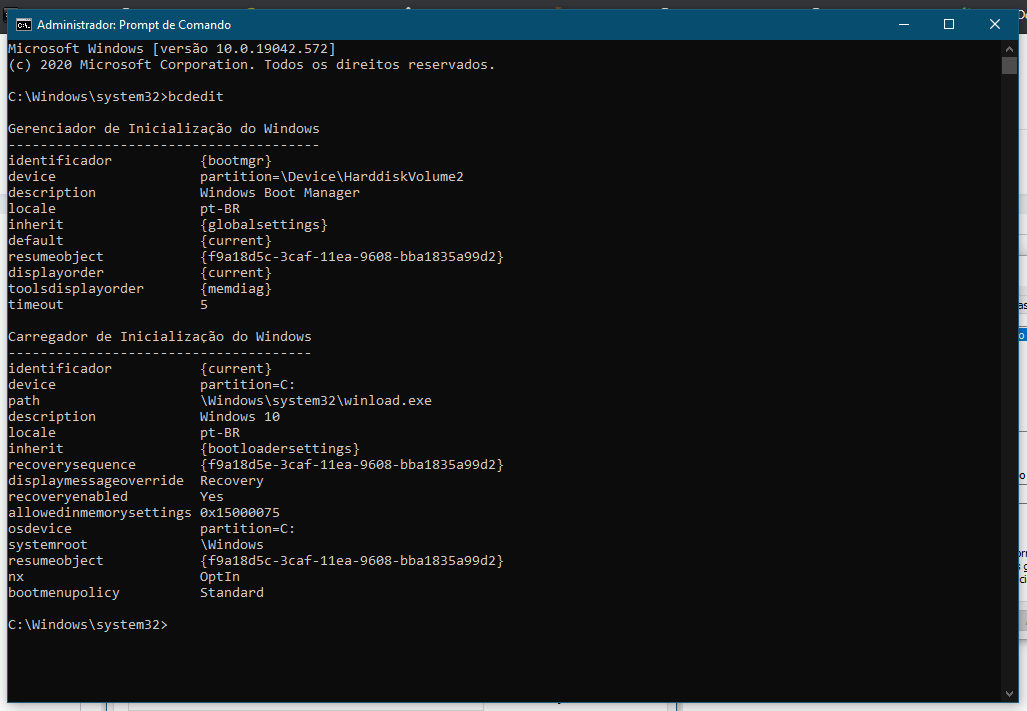The height and width of the screenshot is (711, 1027).
Task: Click the 'bootmenupolicy' label
Action: click(x=64, y=593)
